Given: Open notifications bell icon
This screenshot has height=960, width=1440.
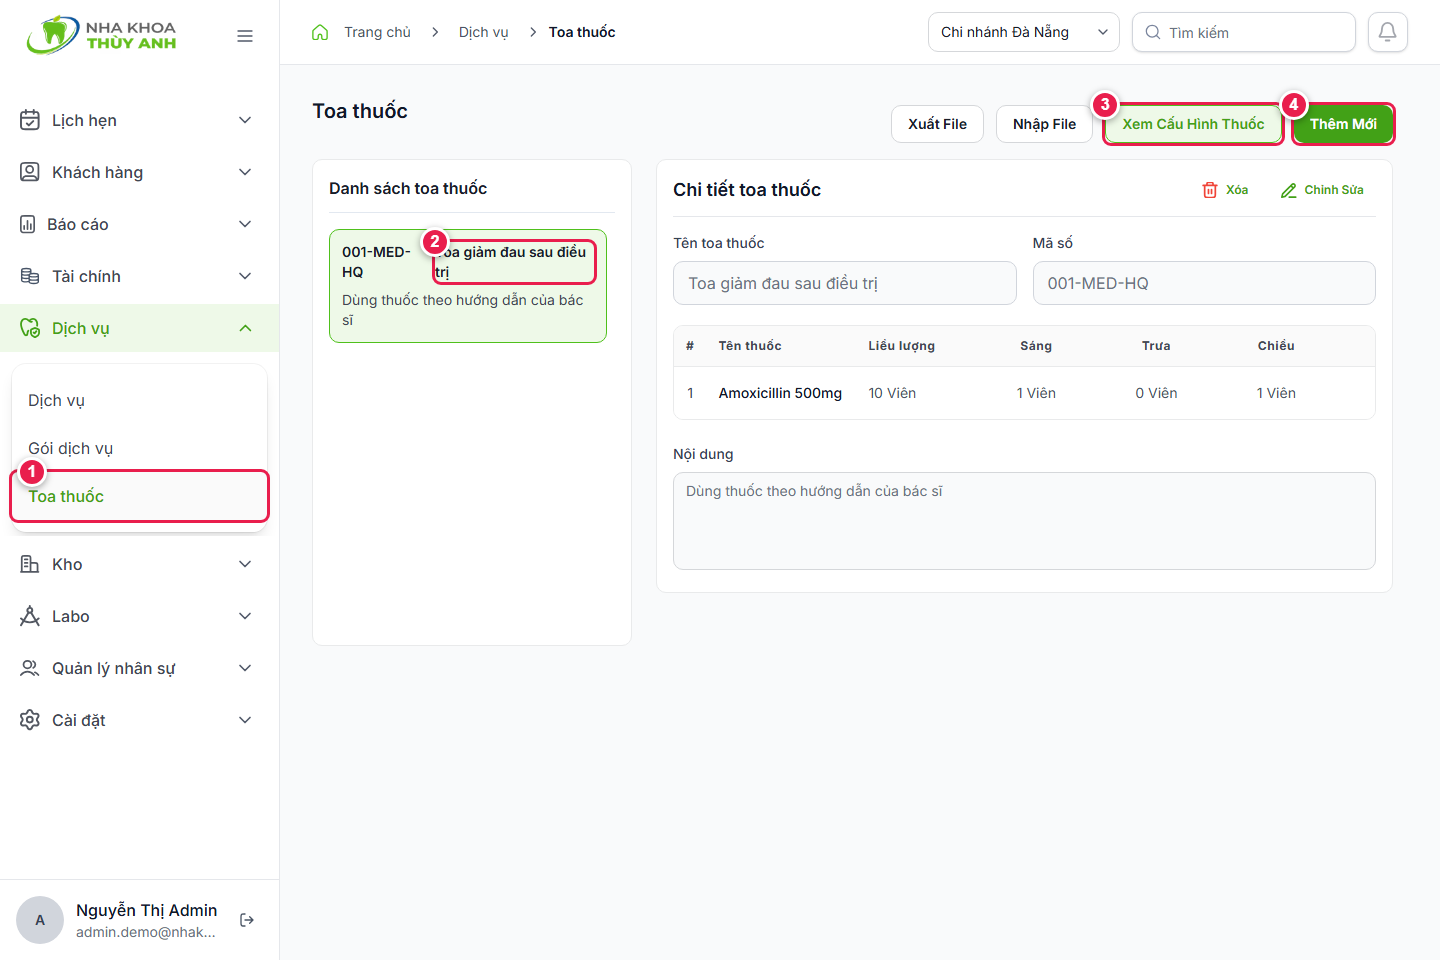Looking at the screenshot, I should (1388, 32).
